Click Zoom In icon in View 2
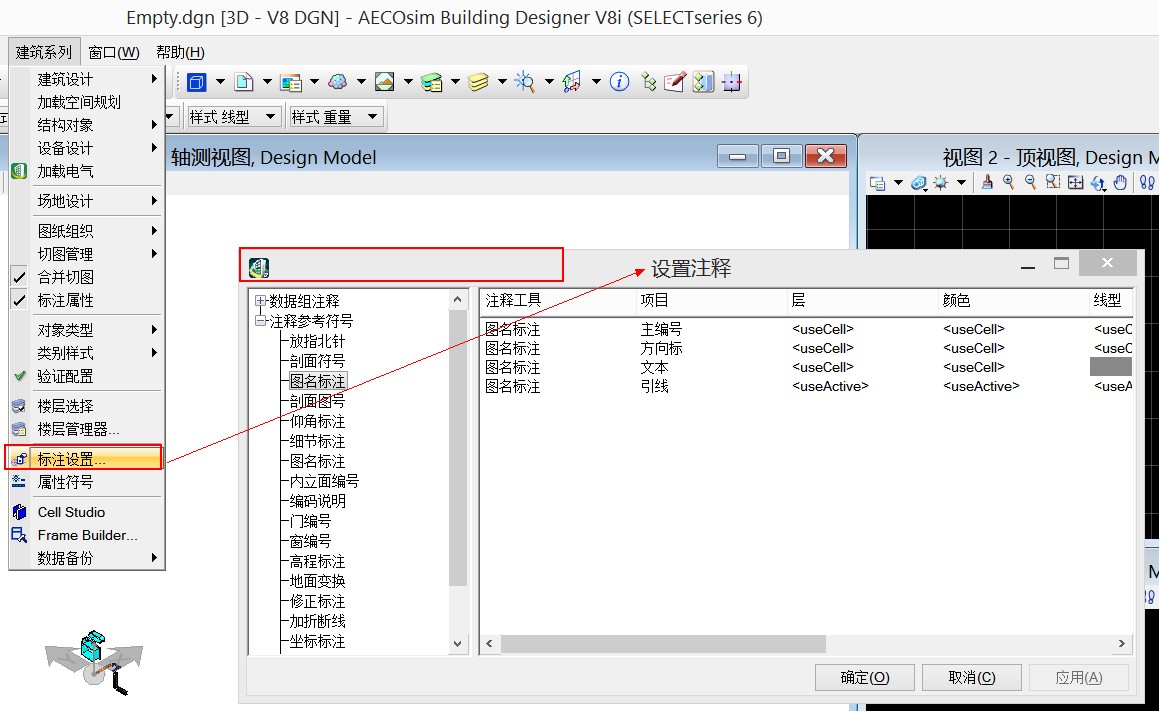1159x711 pixels. [x=1008, y=183]
